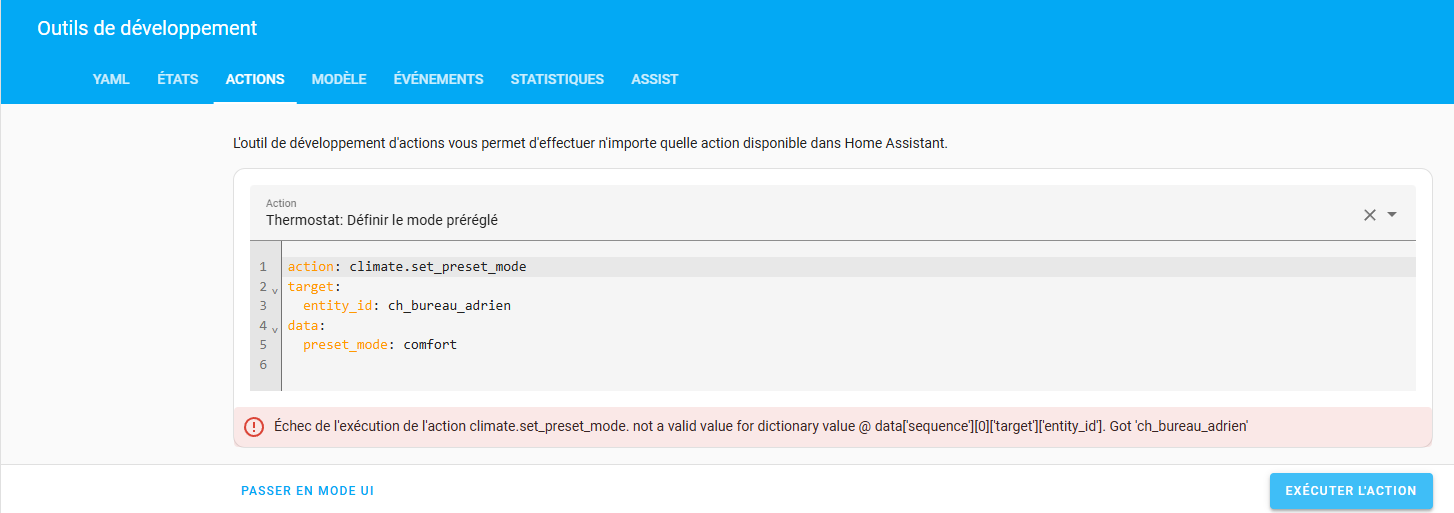
Task: Click empty line 6 in the YAML editor
Action: coord(600,365)
